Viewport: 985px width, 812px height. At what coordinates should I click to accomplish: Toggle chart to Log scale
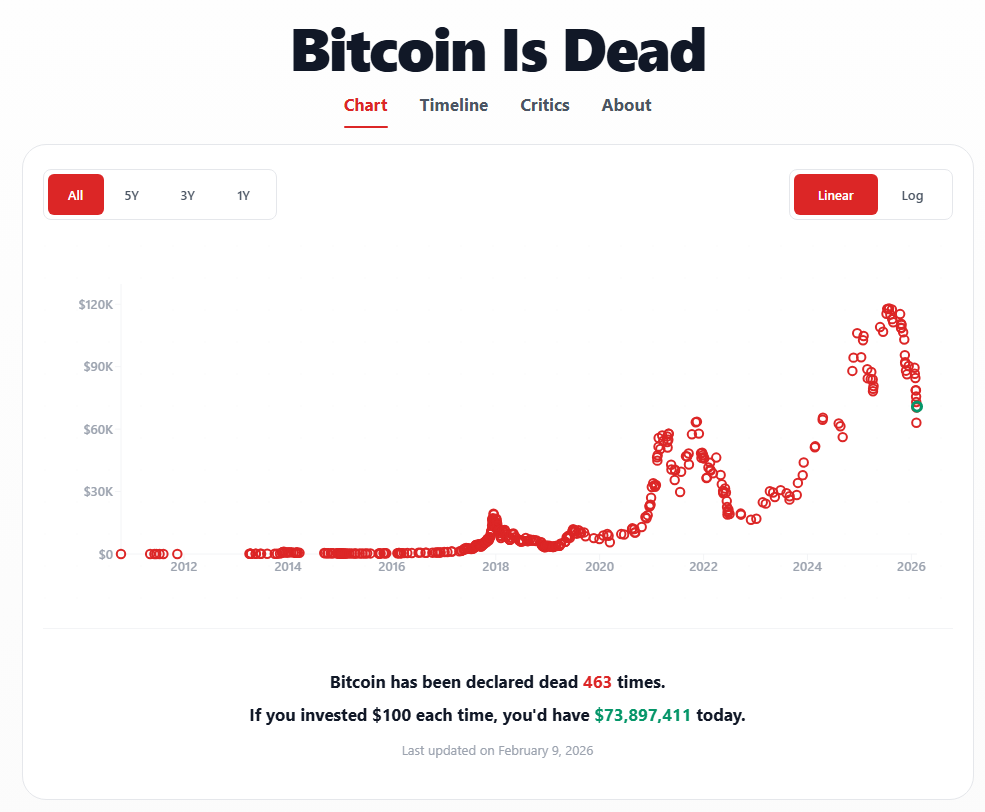point(912,195)
